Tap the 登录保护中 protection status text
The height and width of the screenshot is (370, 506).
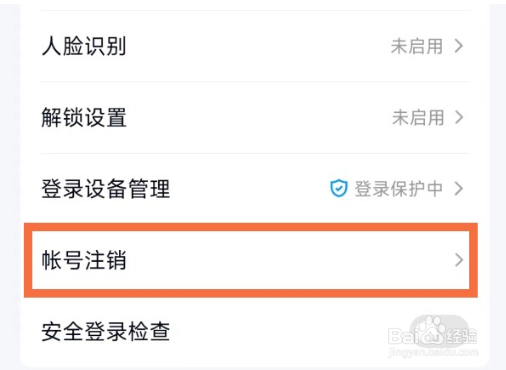399,189
